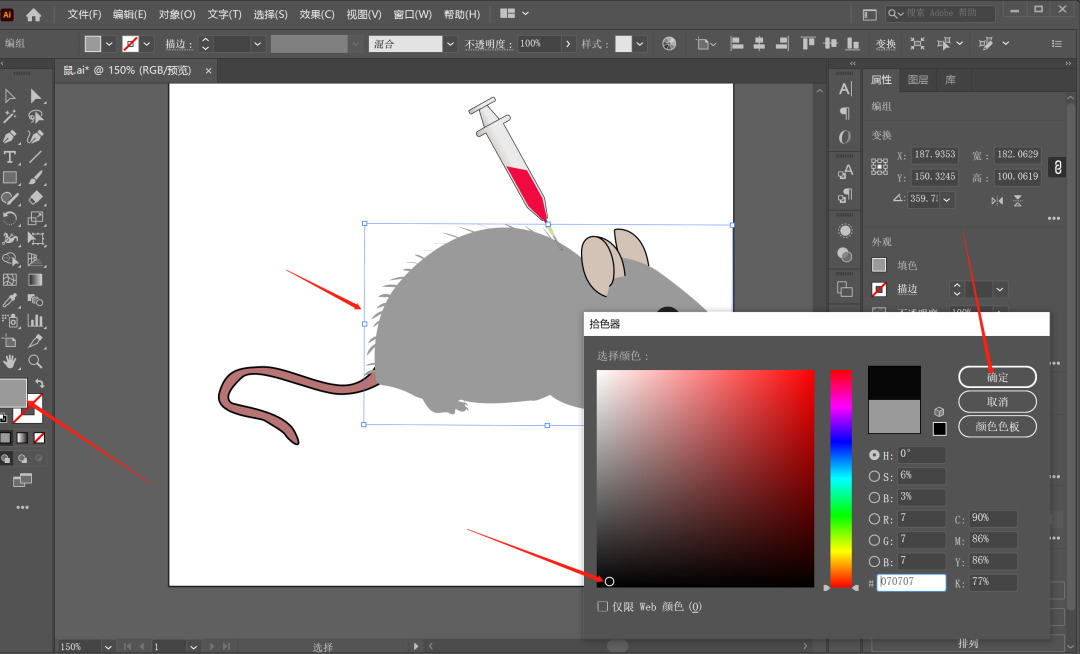Choose the Zoom magnifier tool
1080x654 pixels.
coord(36,361)
